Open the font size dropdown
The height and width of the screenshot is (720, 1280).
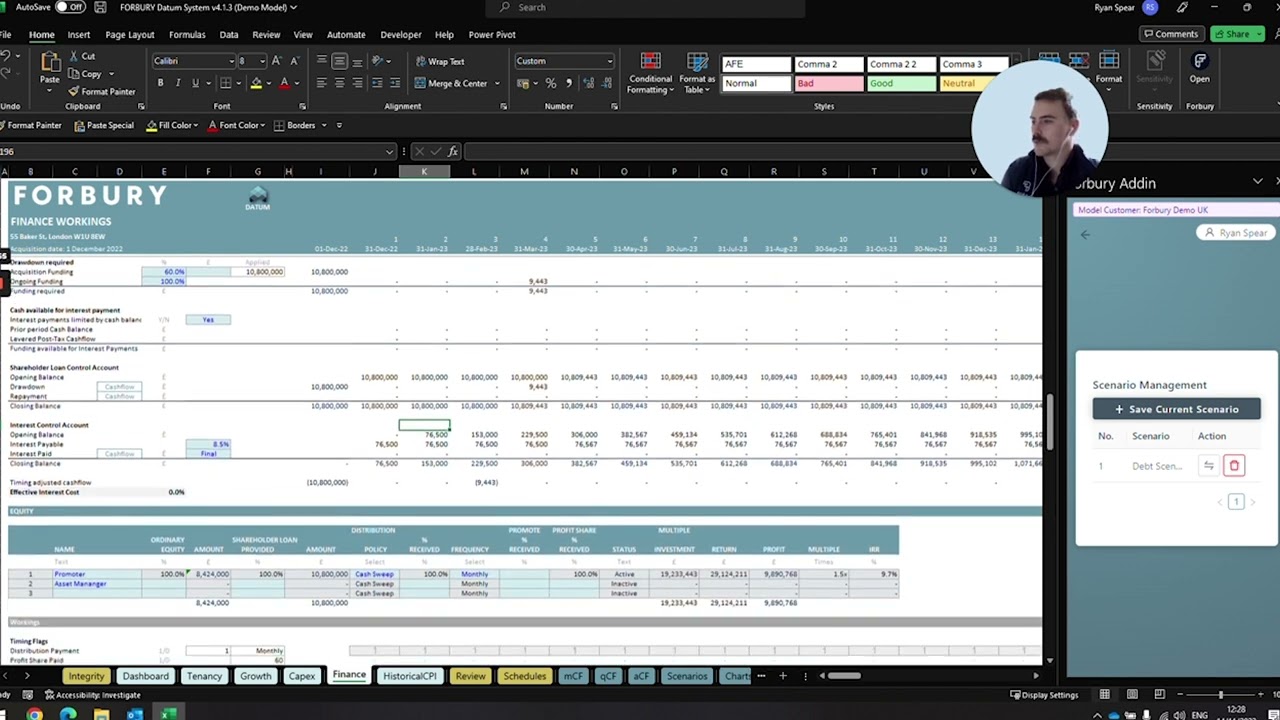(x=262, y=61)
